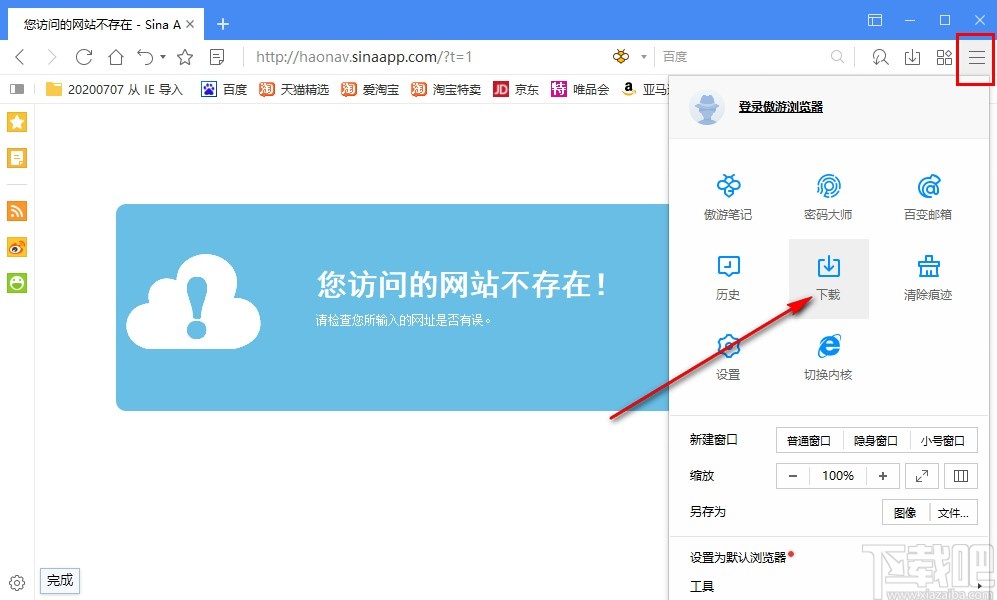The image size is (997, 600).
Task: Open a new 普通窗口 window
Action: click(x=809, y=440)
